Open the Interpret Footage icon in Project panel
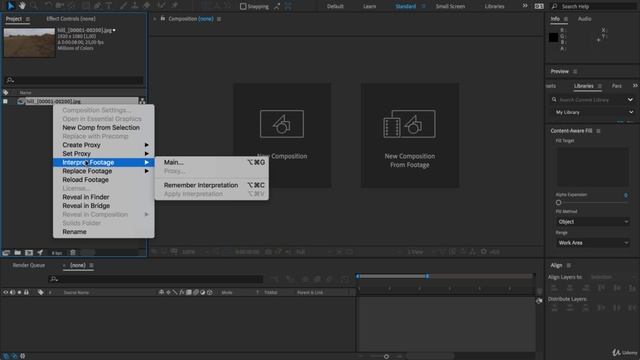 click(x=6, y=253)
